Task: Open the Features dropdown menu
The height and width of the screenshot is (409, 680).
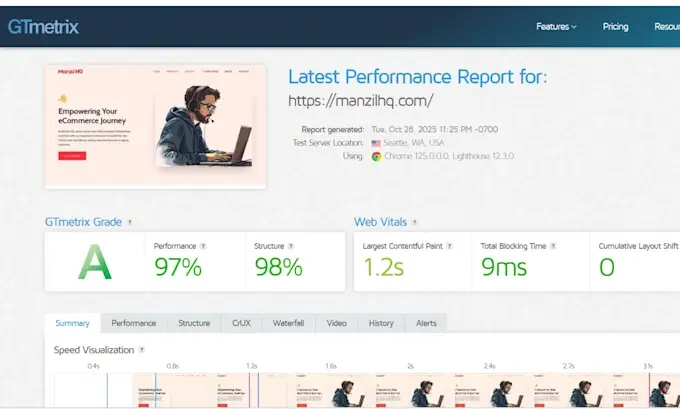Action: [556, 27]
